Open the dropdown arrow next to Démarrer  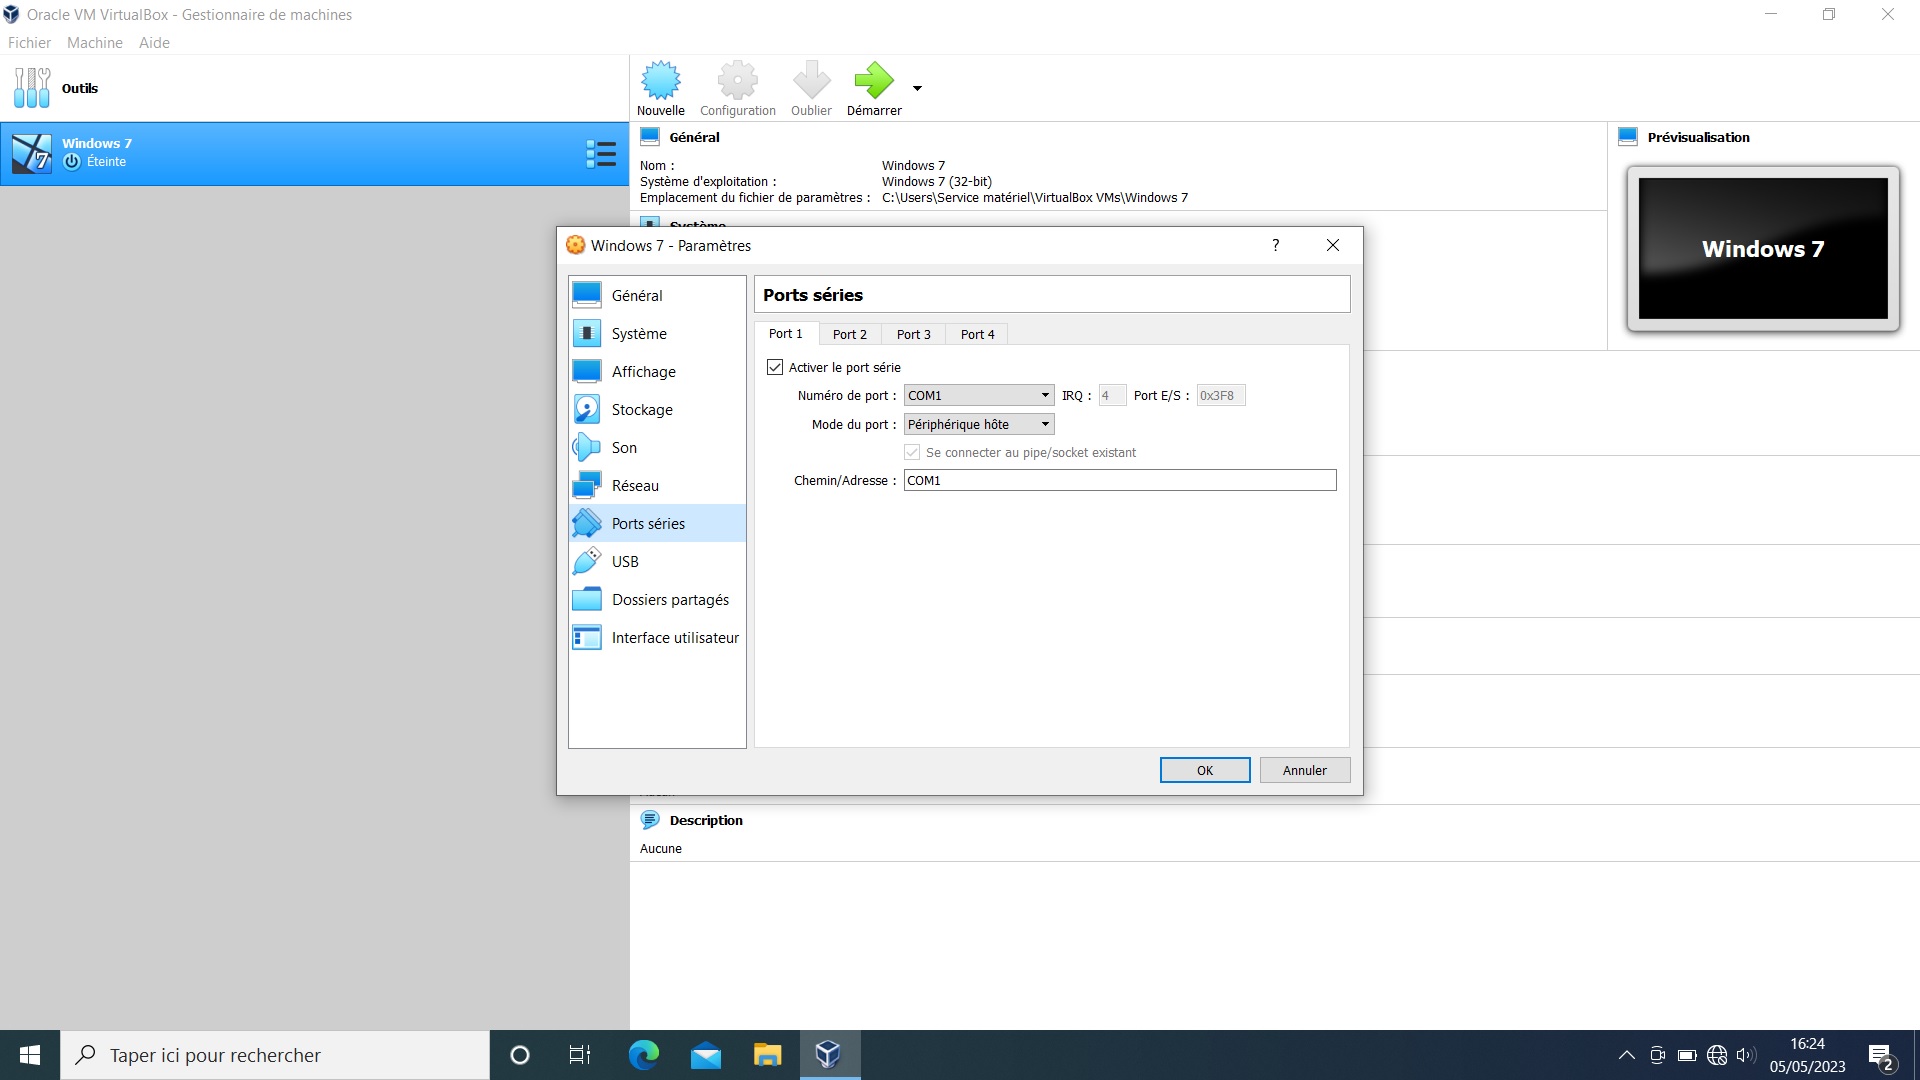tap(917, 89)
